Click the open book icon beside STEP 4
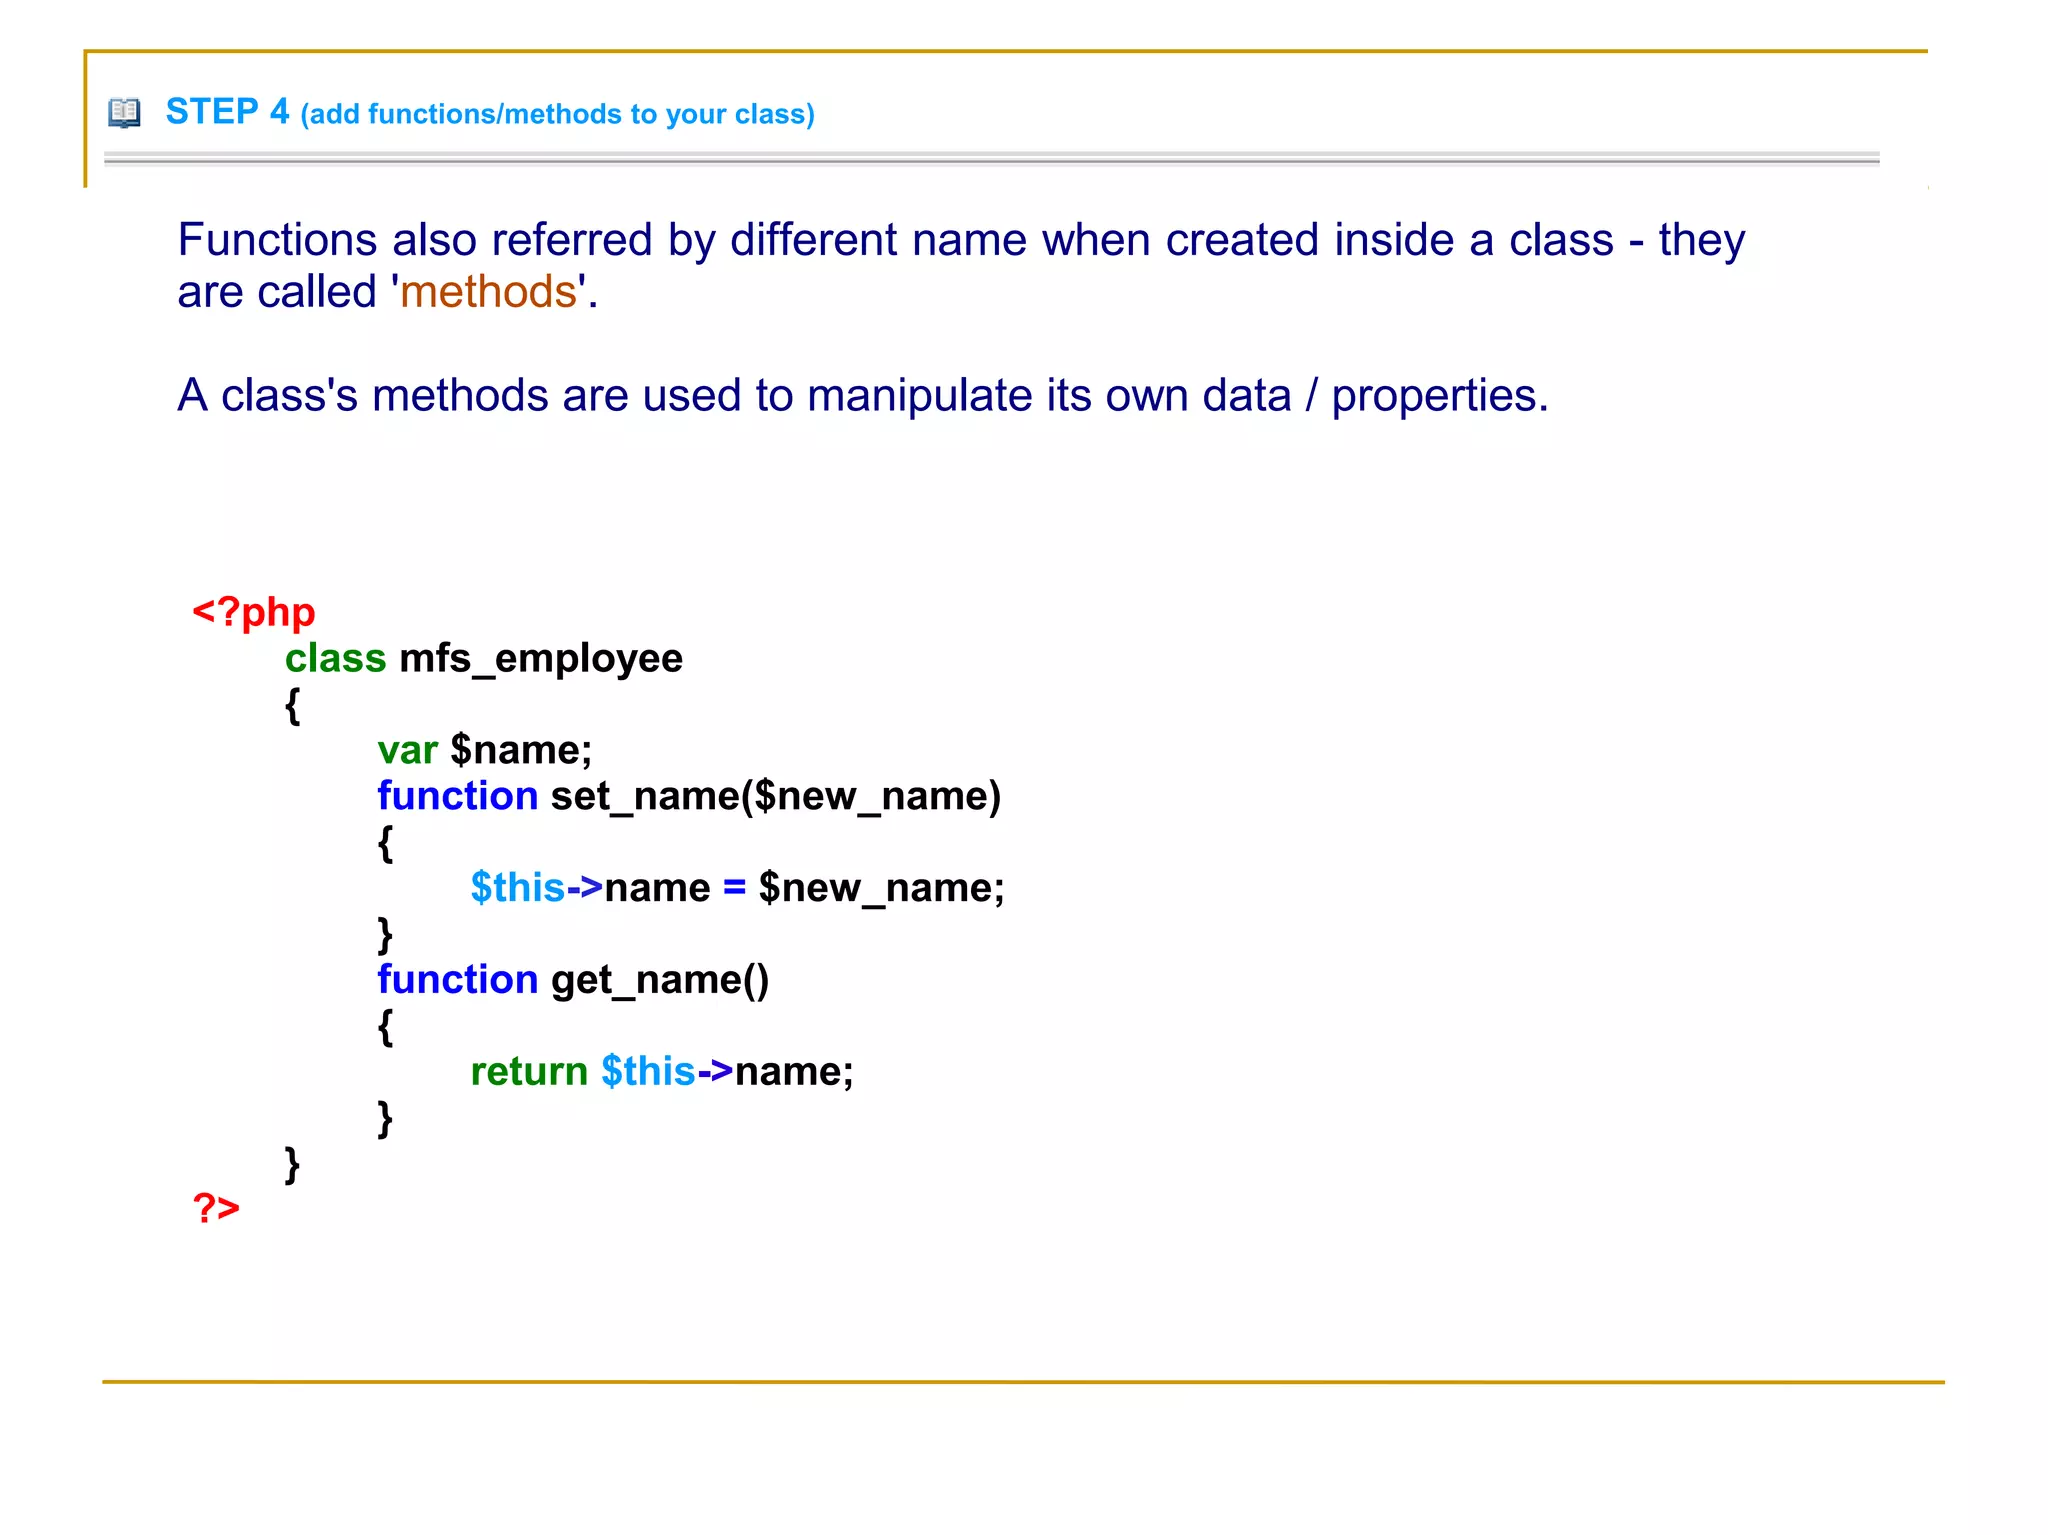This screenshot has height=1535, width=2048. pos(124,112)
